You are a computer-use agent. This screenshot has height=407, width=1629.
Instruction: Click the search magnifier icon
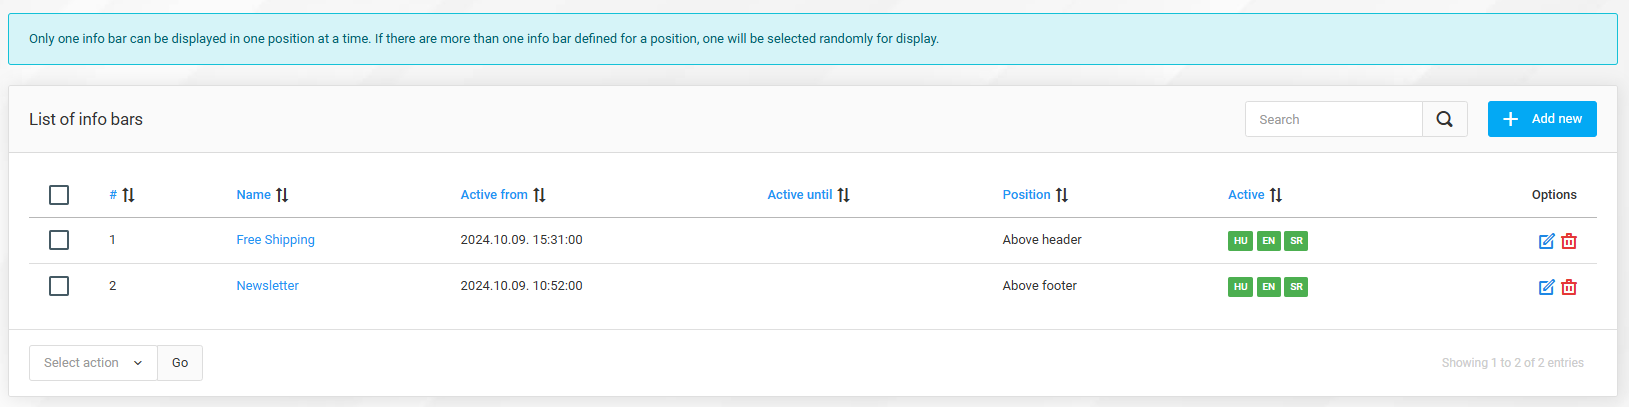click(1444, 119)
